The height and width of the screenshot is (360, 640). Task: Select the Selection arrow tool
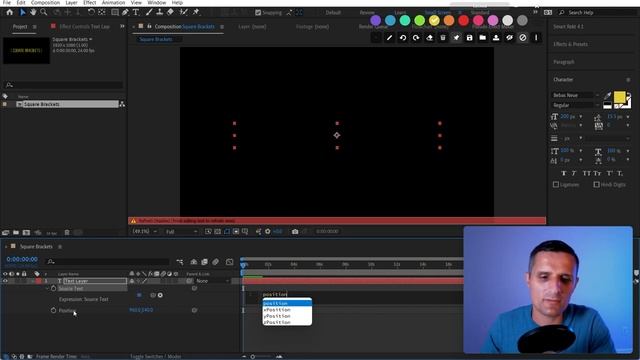[x=23, y=12]
